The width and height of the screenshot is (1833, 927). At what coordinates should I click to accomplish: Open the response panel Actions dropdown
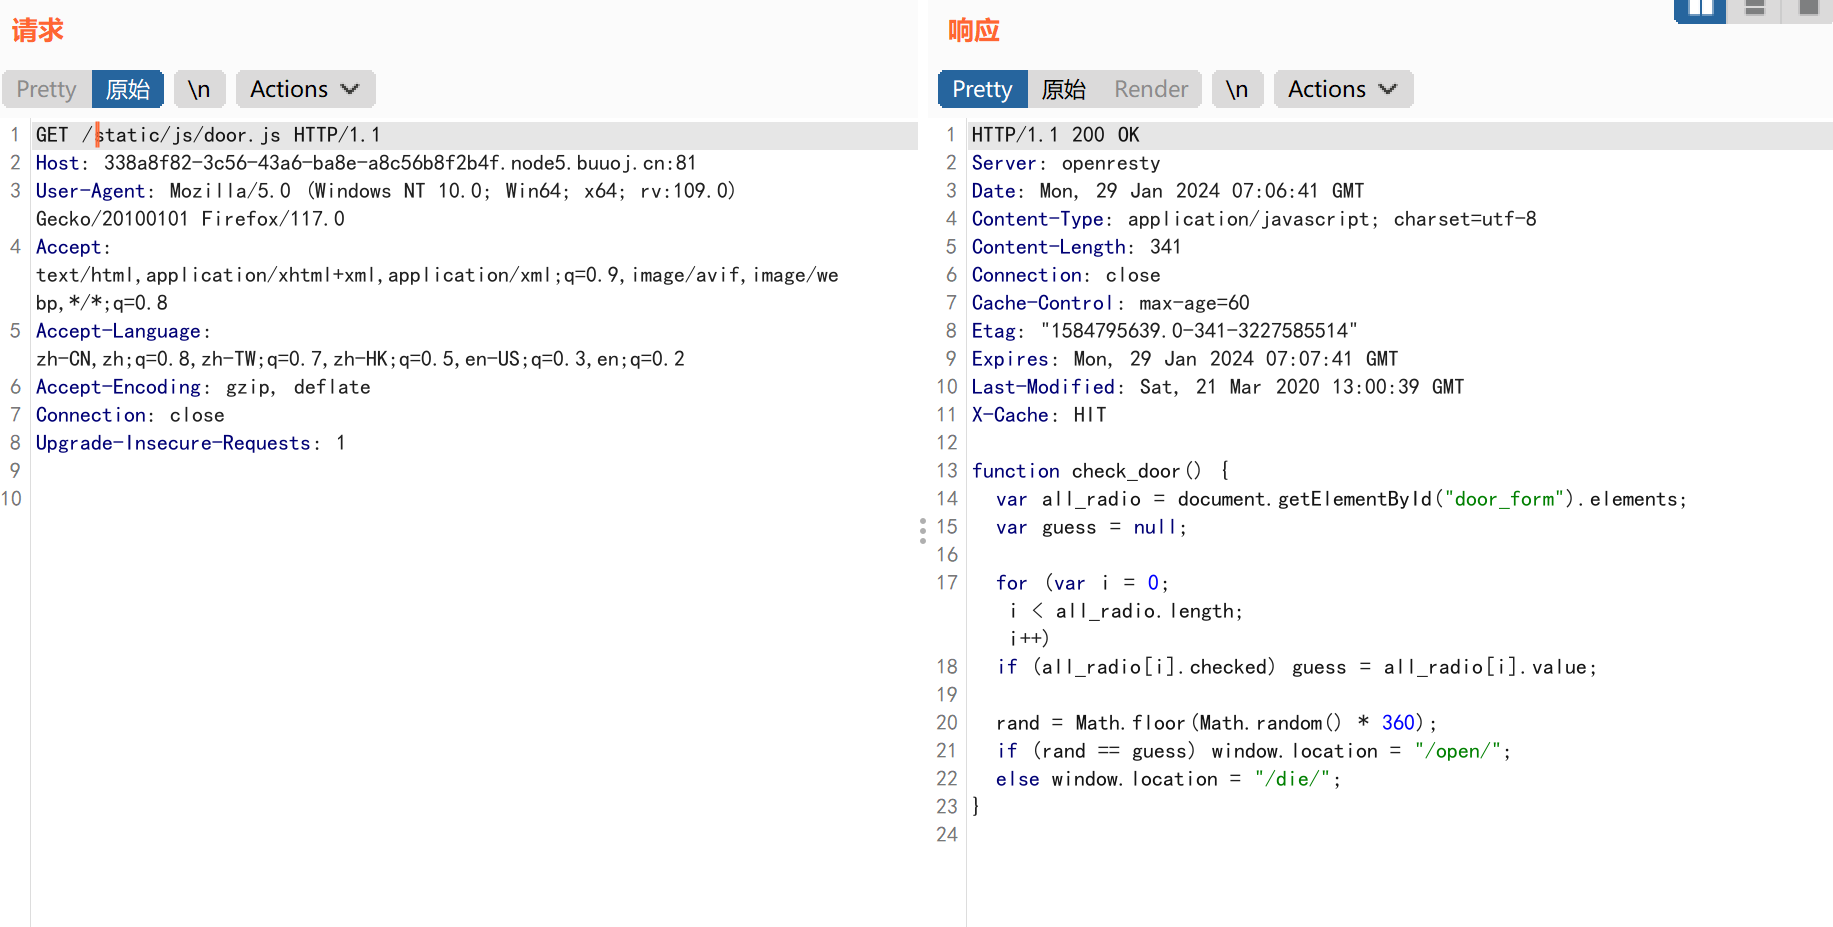pyautogui.click(x=1343, y=89)
